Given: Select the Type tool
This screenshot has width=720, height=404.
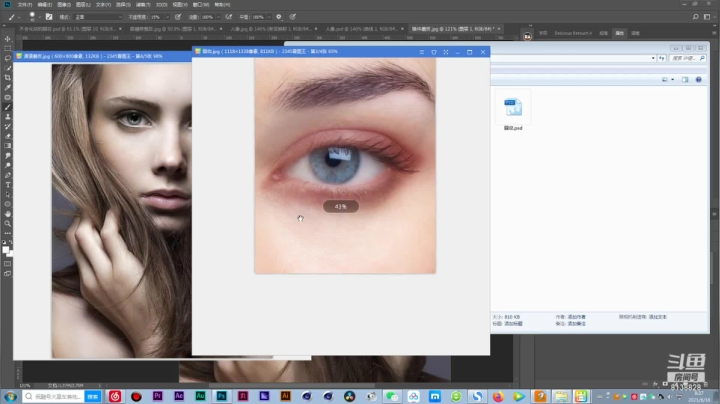Looking at the screenshot, I should tap(8, 185).
